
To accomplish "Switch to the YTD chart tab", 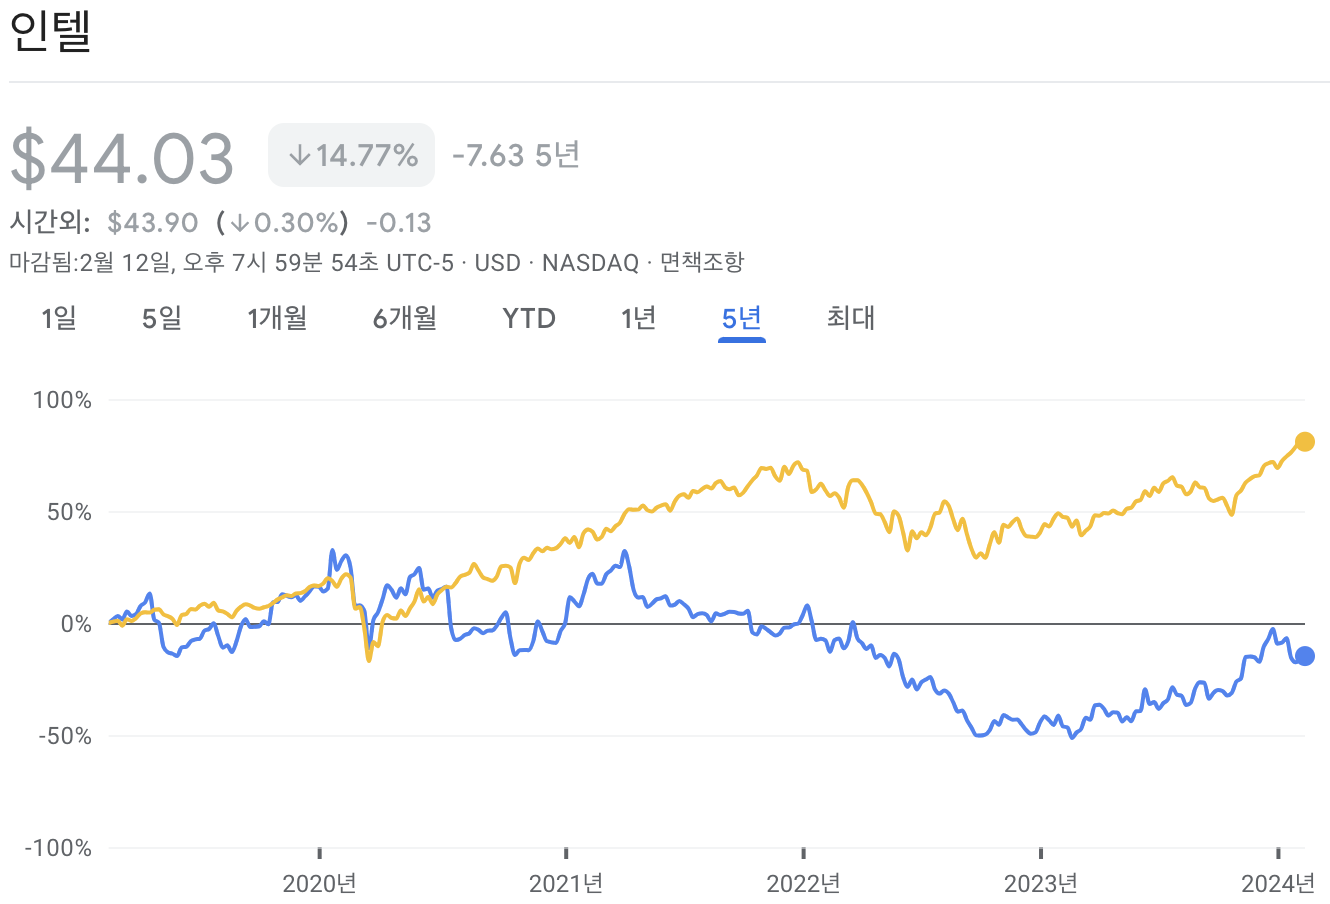I will click(x=528, y=318).
